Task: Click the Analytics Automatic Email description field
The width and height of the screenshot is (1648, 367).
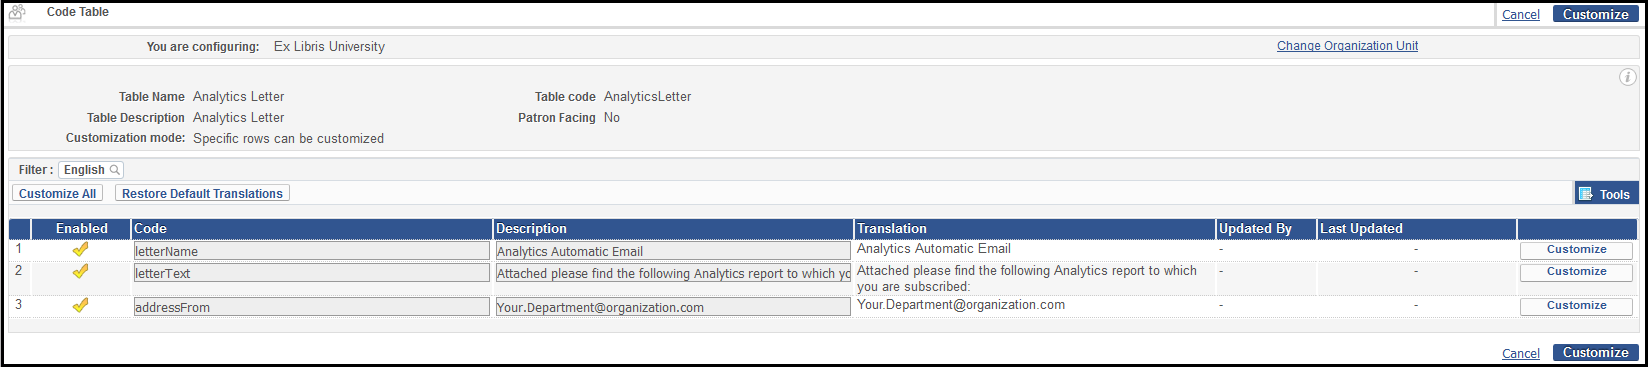Action: [673, 251]
